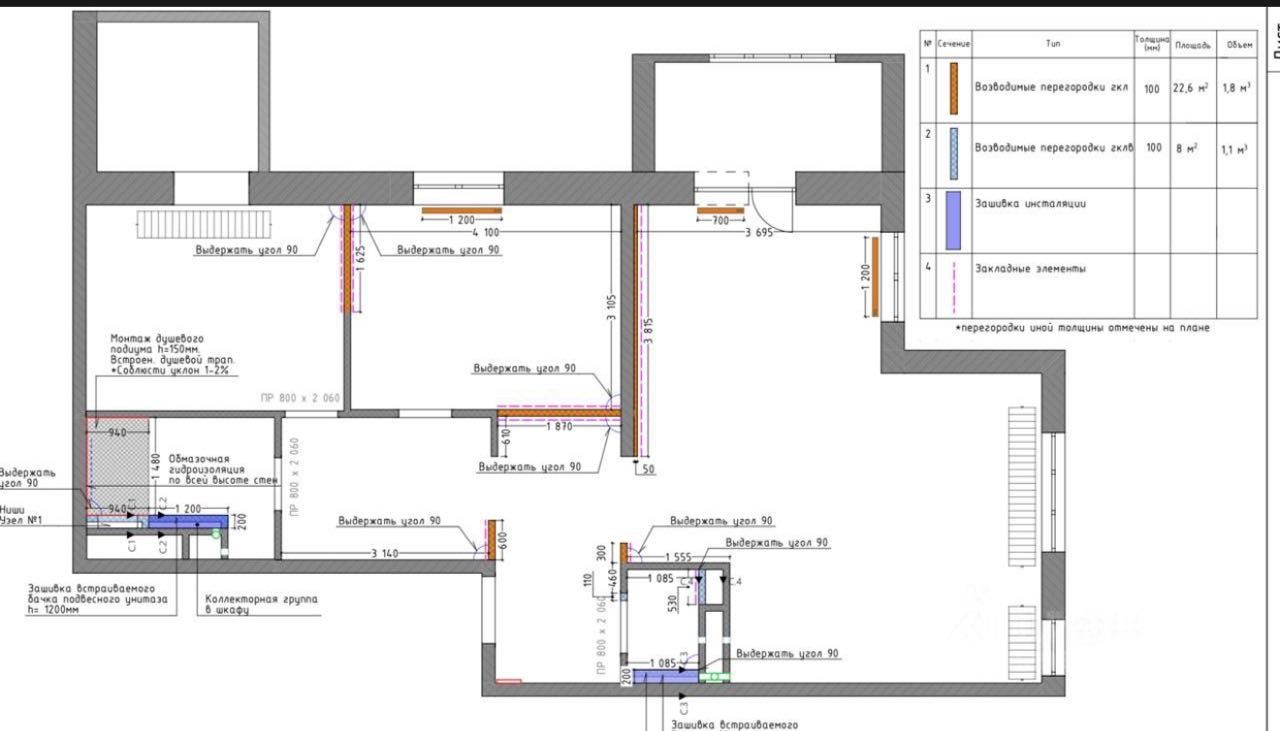Click the solid blue swatch in legend row 3

pyautogui.click(x=954, y=220)
